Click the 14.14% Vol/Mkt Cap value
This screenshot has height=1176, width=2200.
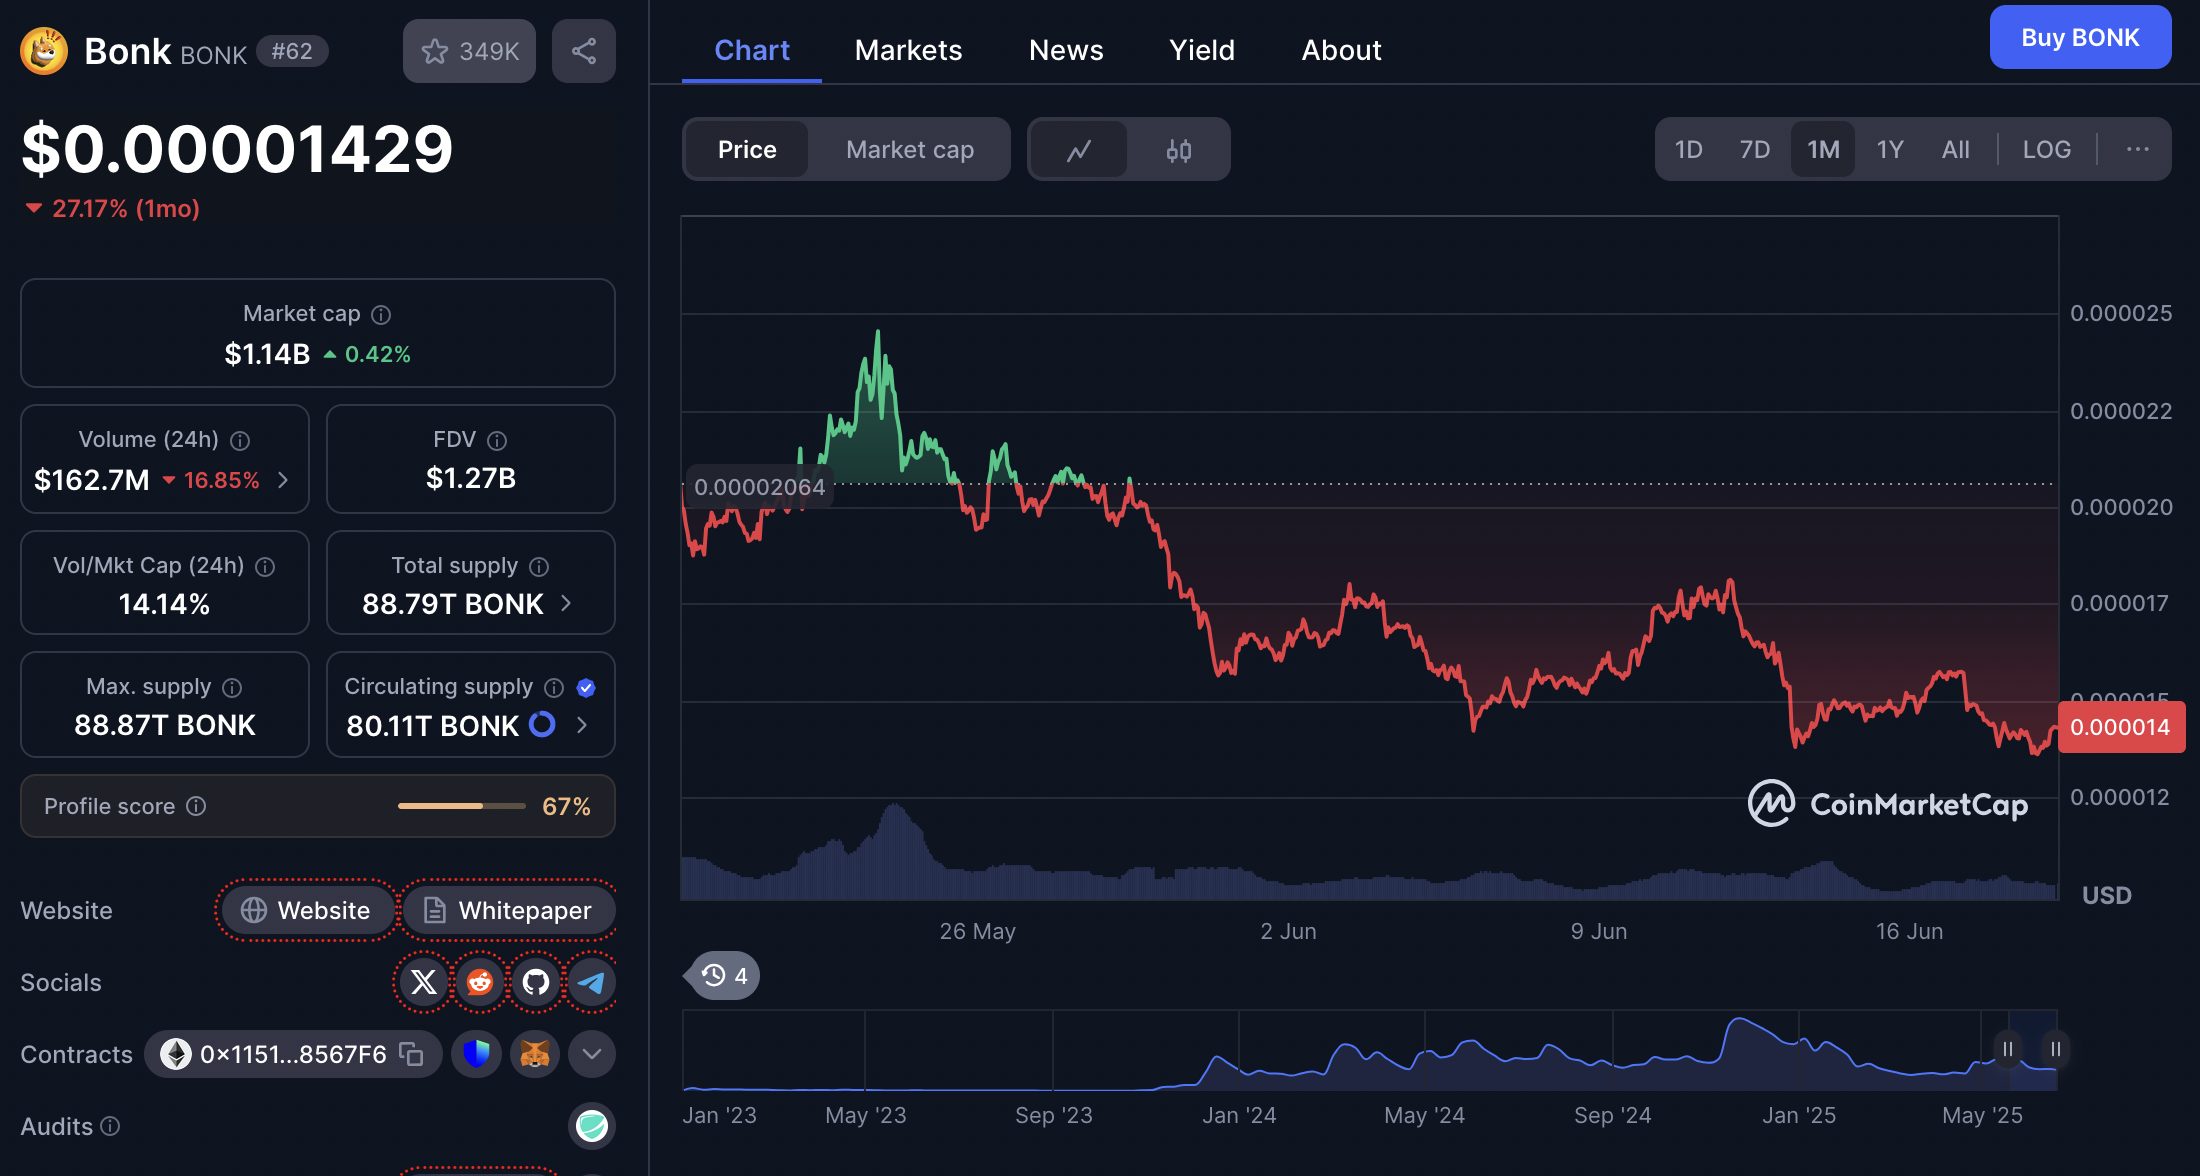165,604
